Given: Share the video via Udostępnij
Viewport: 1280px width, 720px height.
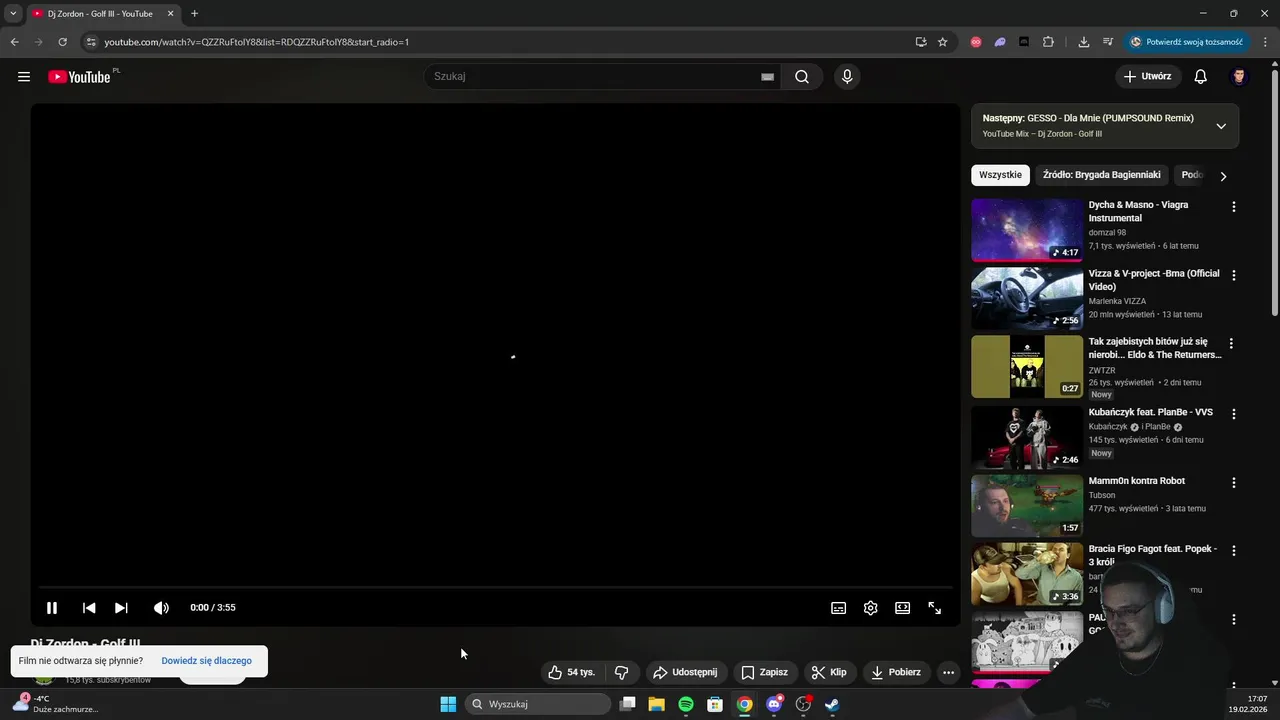Looking at the screenshot, I should pos(686,673).
